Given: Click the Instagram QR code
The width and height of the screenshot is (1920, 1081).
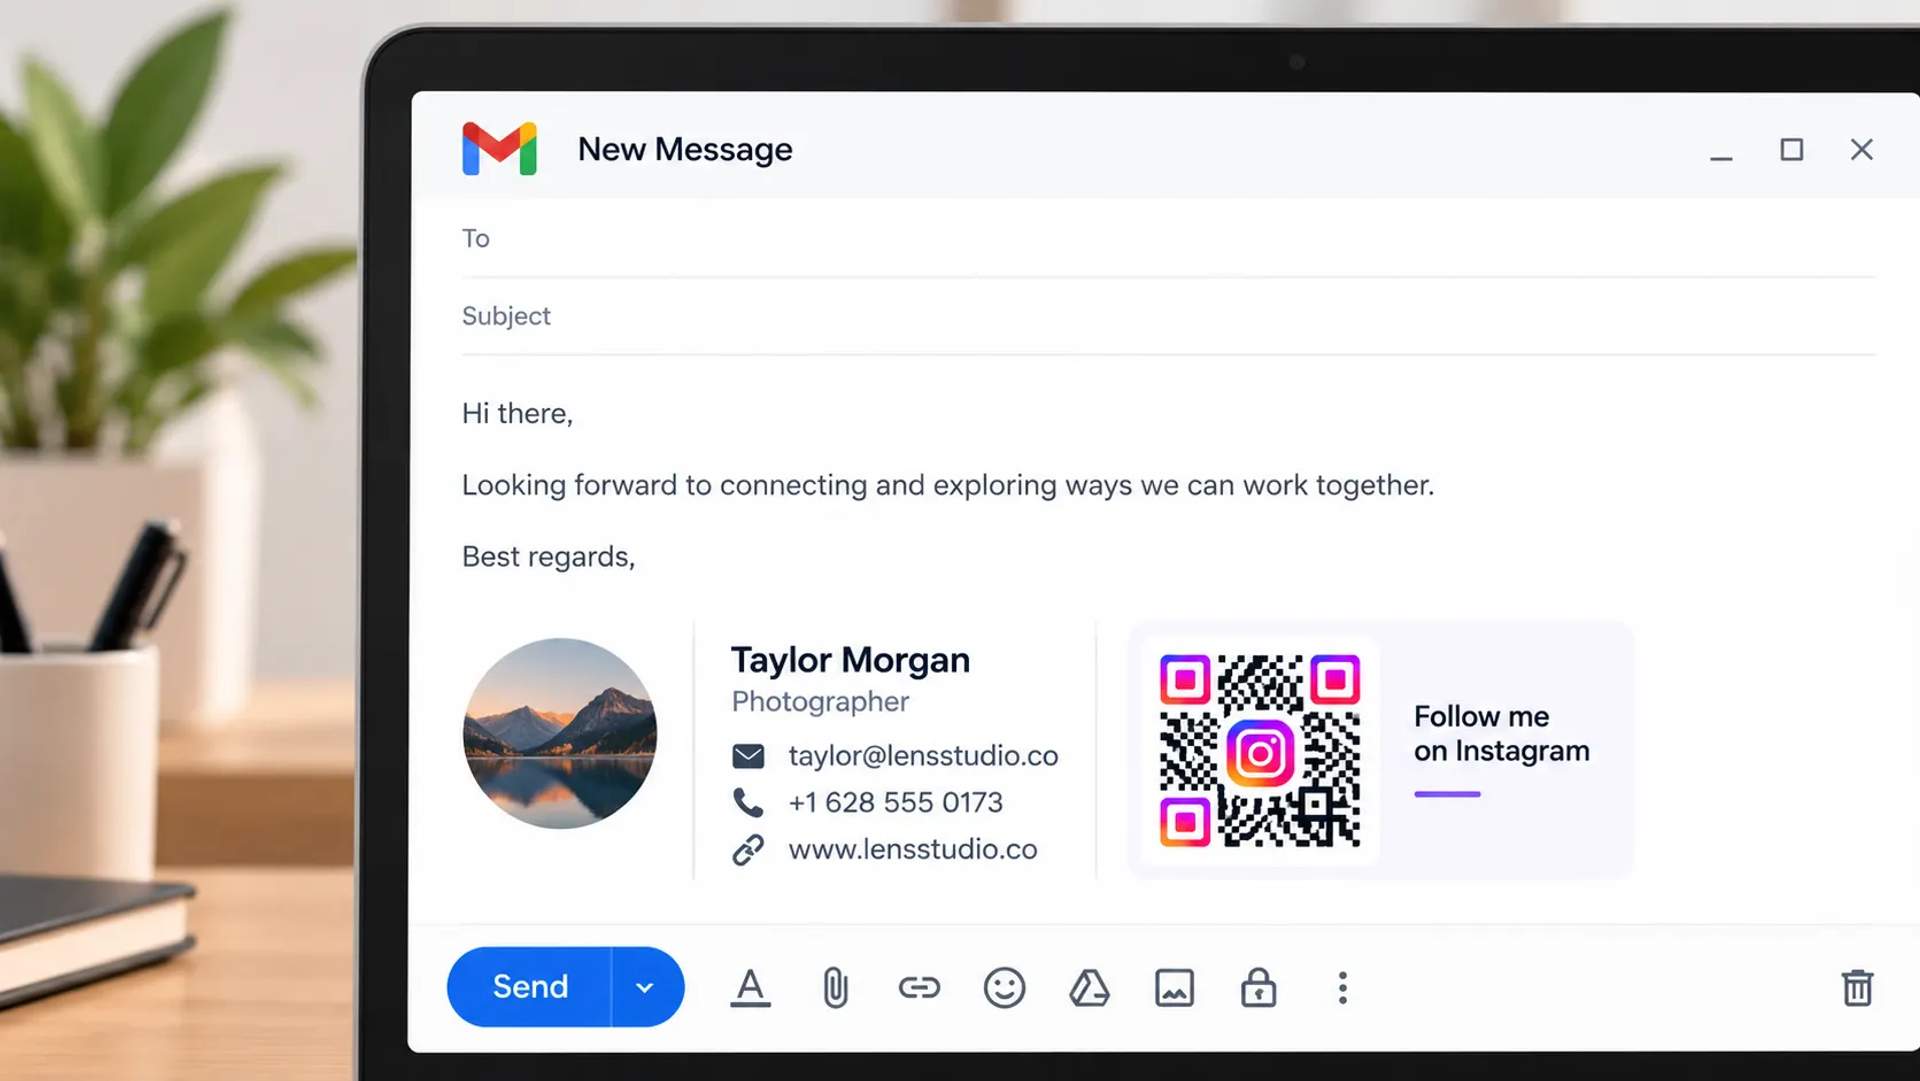Looking at the screenshot, I should (1259, 751).
